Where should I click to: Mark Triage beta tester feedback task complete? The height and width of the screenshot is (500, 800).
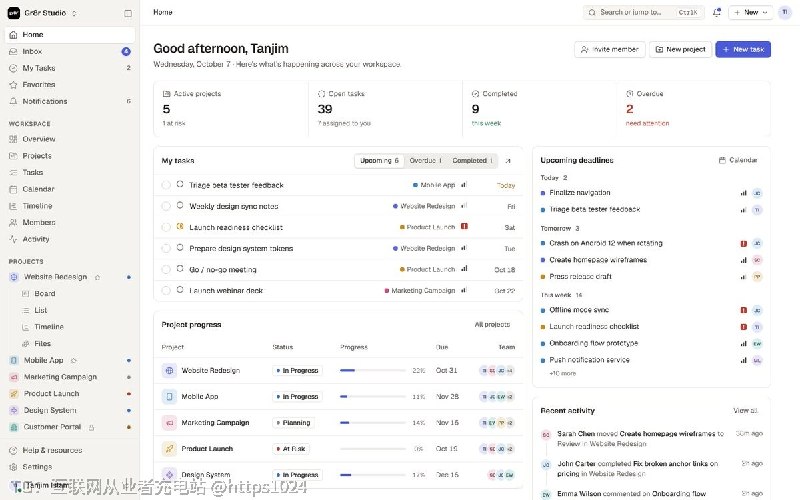pyautogui.click(x=166, y=185)
